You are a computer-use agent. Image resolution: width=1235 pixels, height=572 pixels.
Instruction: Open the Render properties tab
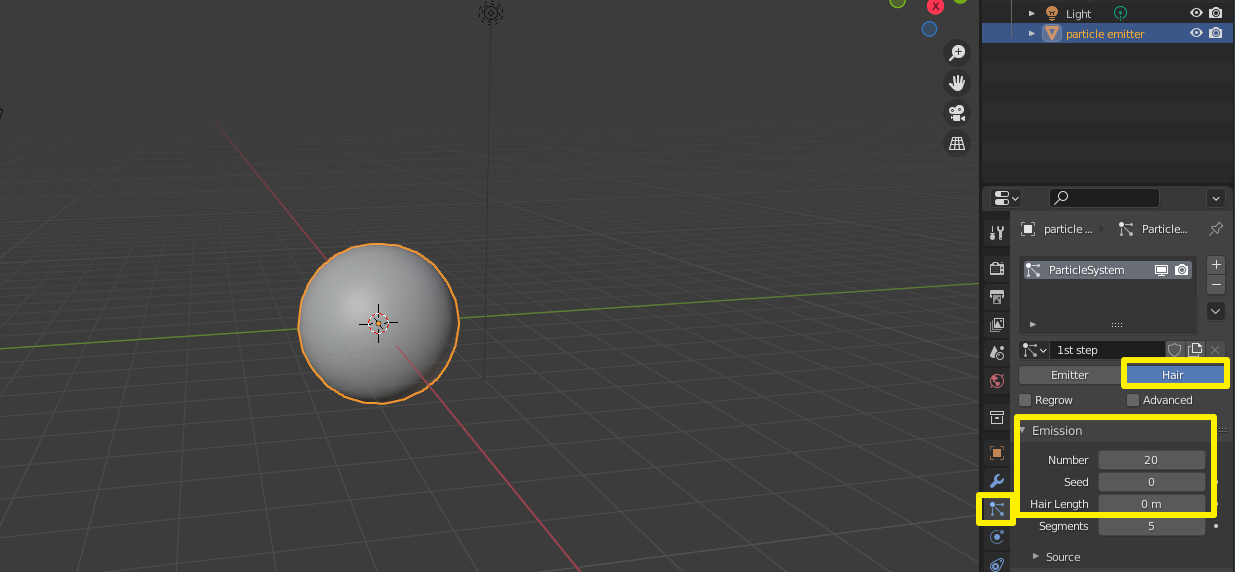[996, 268]
